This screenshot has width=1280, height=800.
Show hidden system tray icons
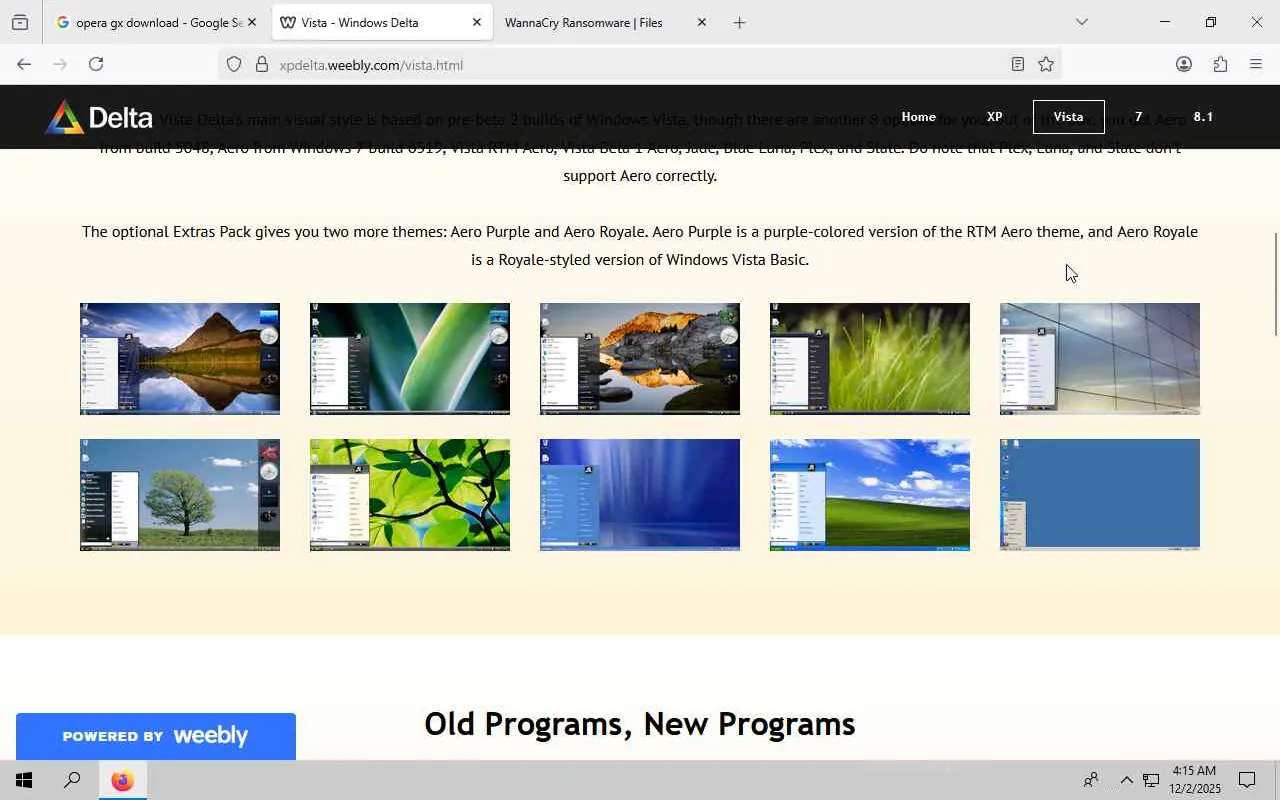pos(1126,780)
